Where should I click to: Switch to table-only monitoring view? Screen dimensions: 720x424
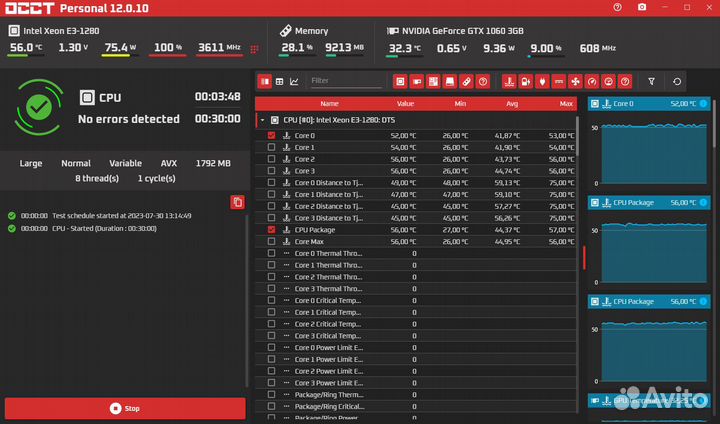click(279, 81)
